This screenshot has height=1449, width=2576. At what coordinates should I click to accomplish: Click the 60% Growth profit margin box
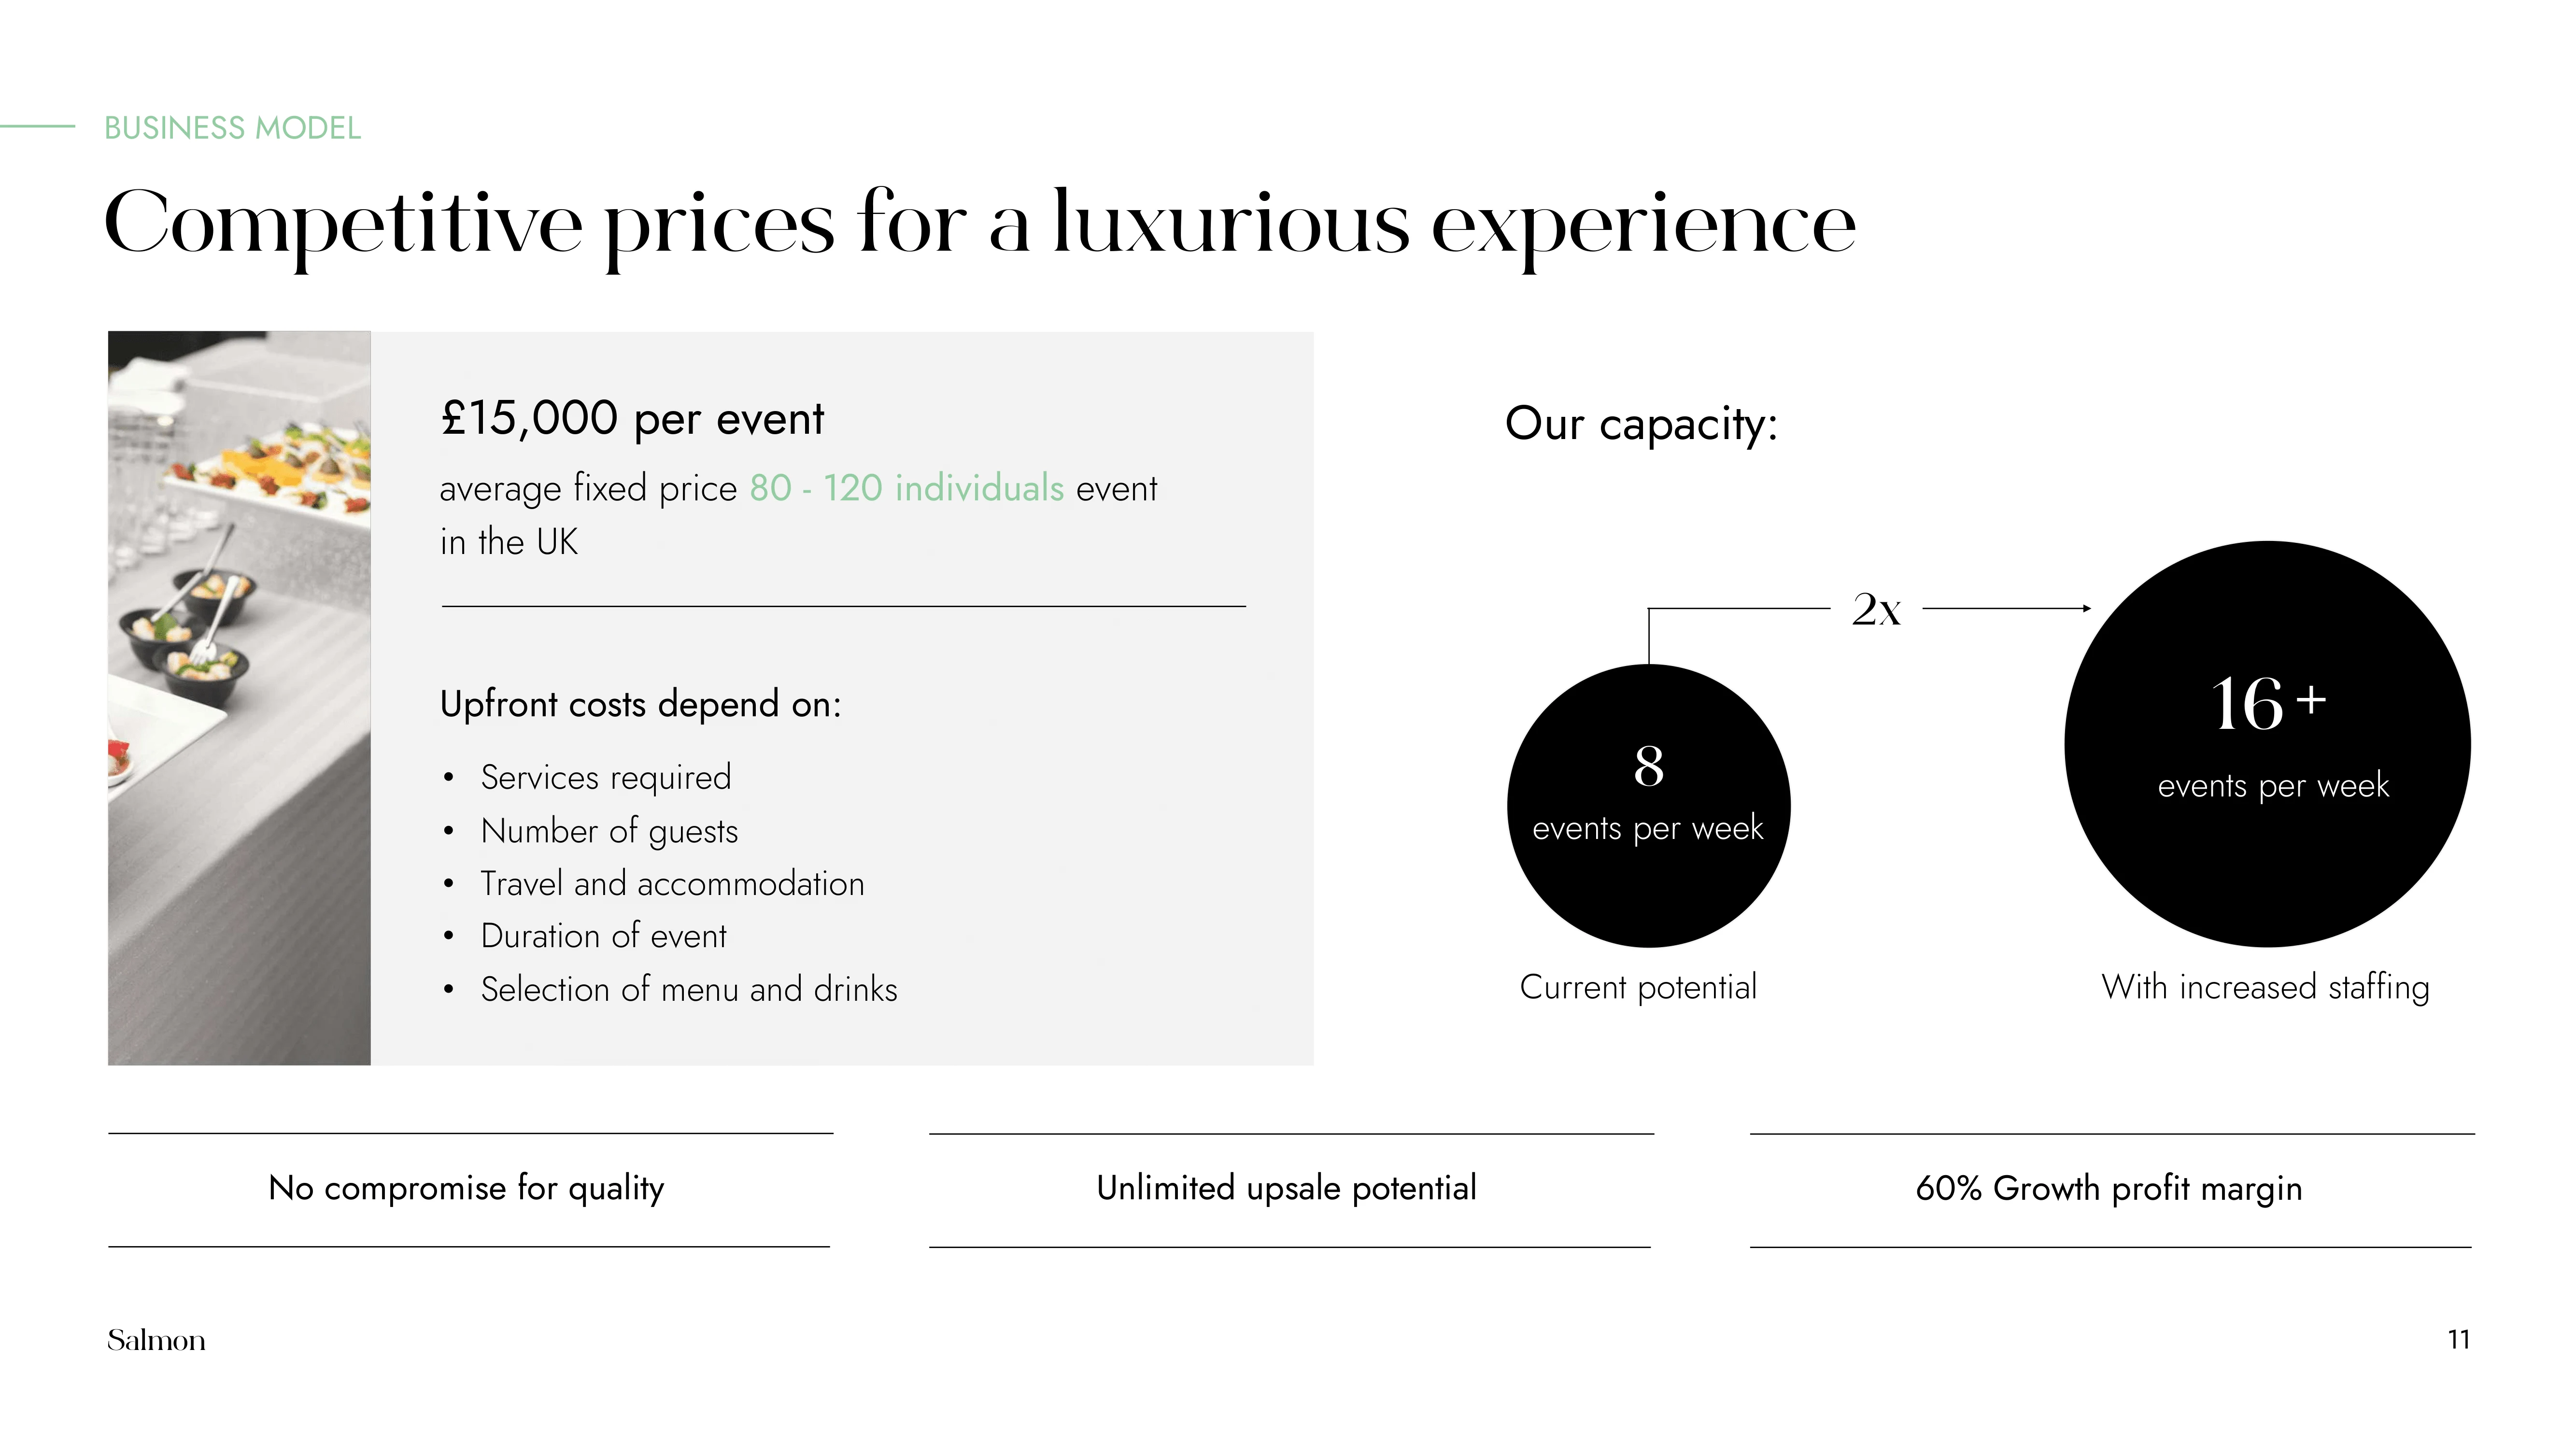[2112, 1190]
